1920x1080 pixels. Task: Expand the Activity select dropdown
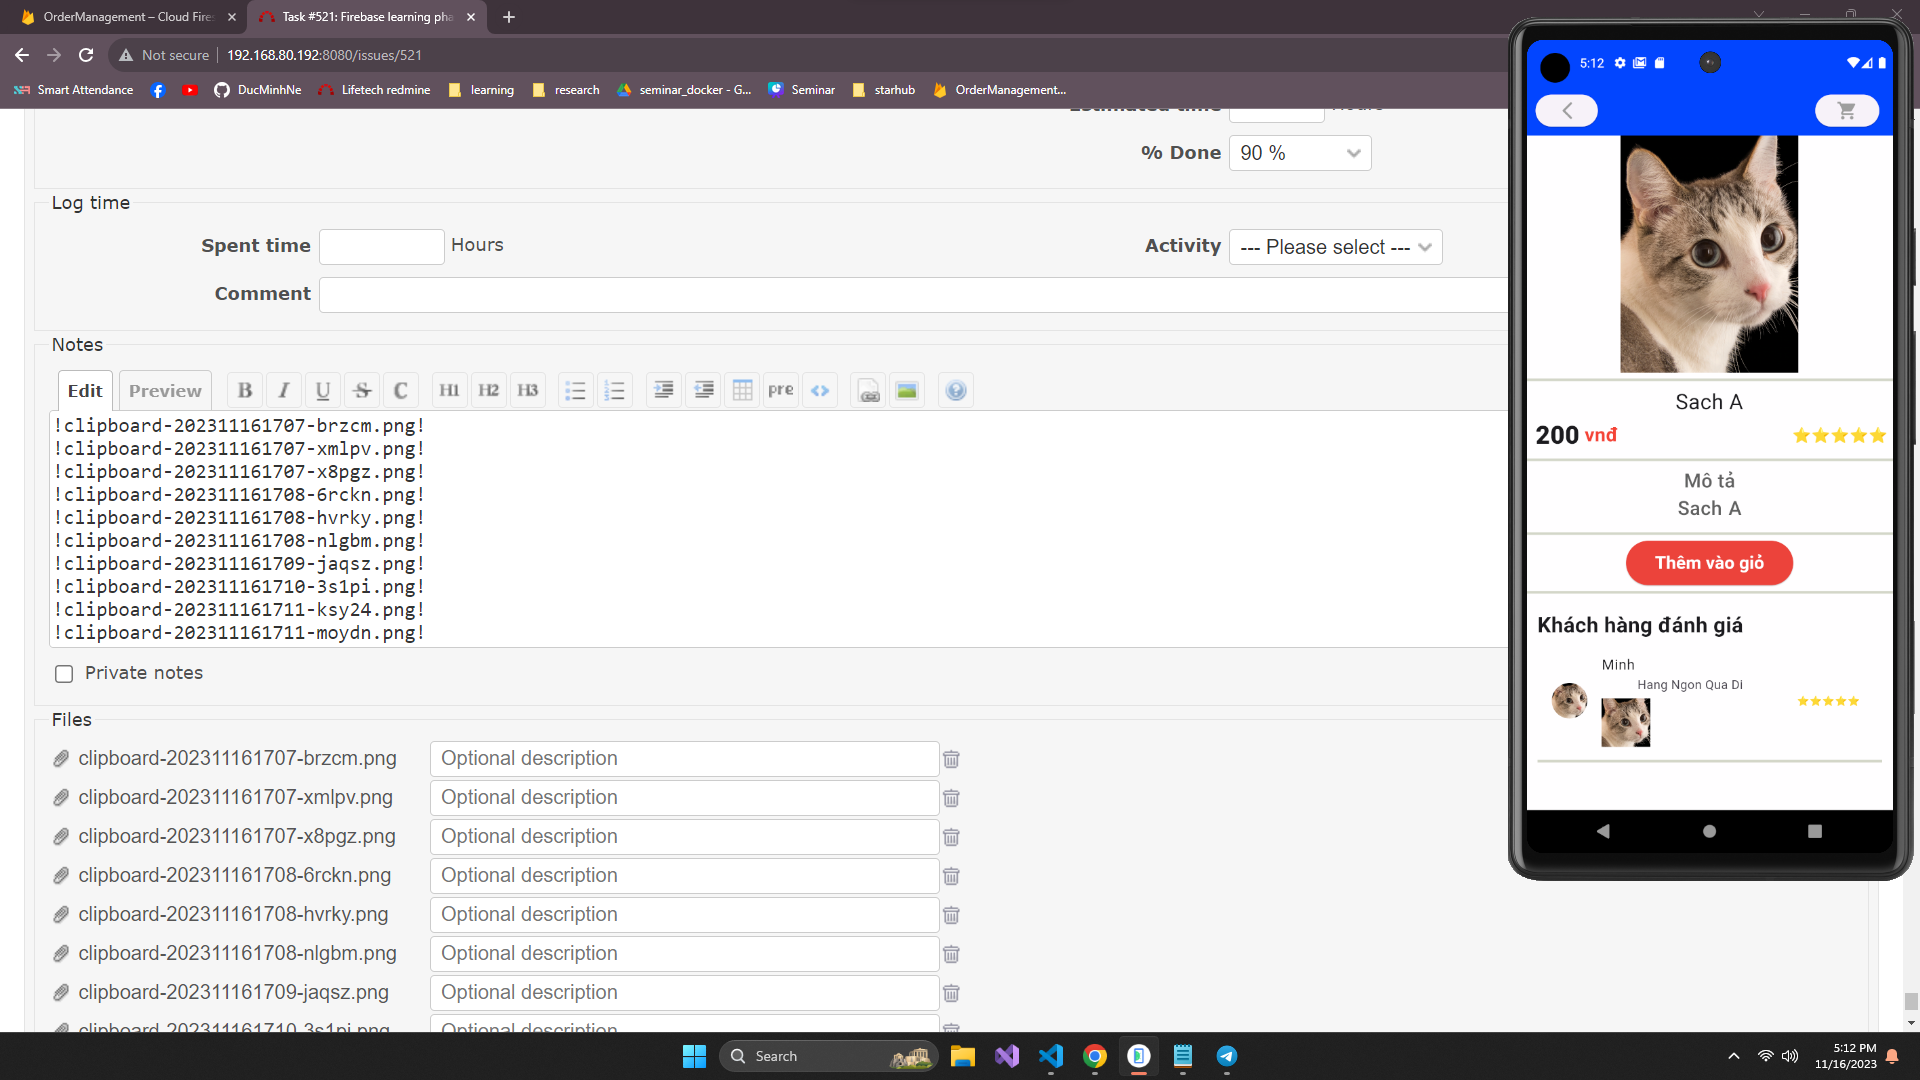pyautogui.click(x=1335, y=247)
